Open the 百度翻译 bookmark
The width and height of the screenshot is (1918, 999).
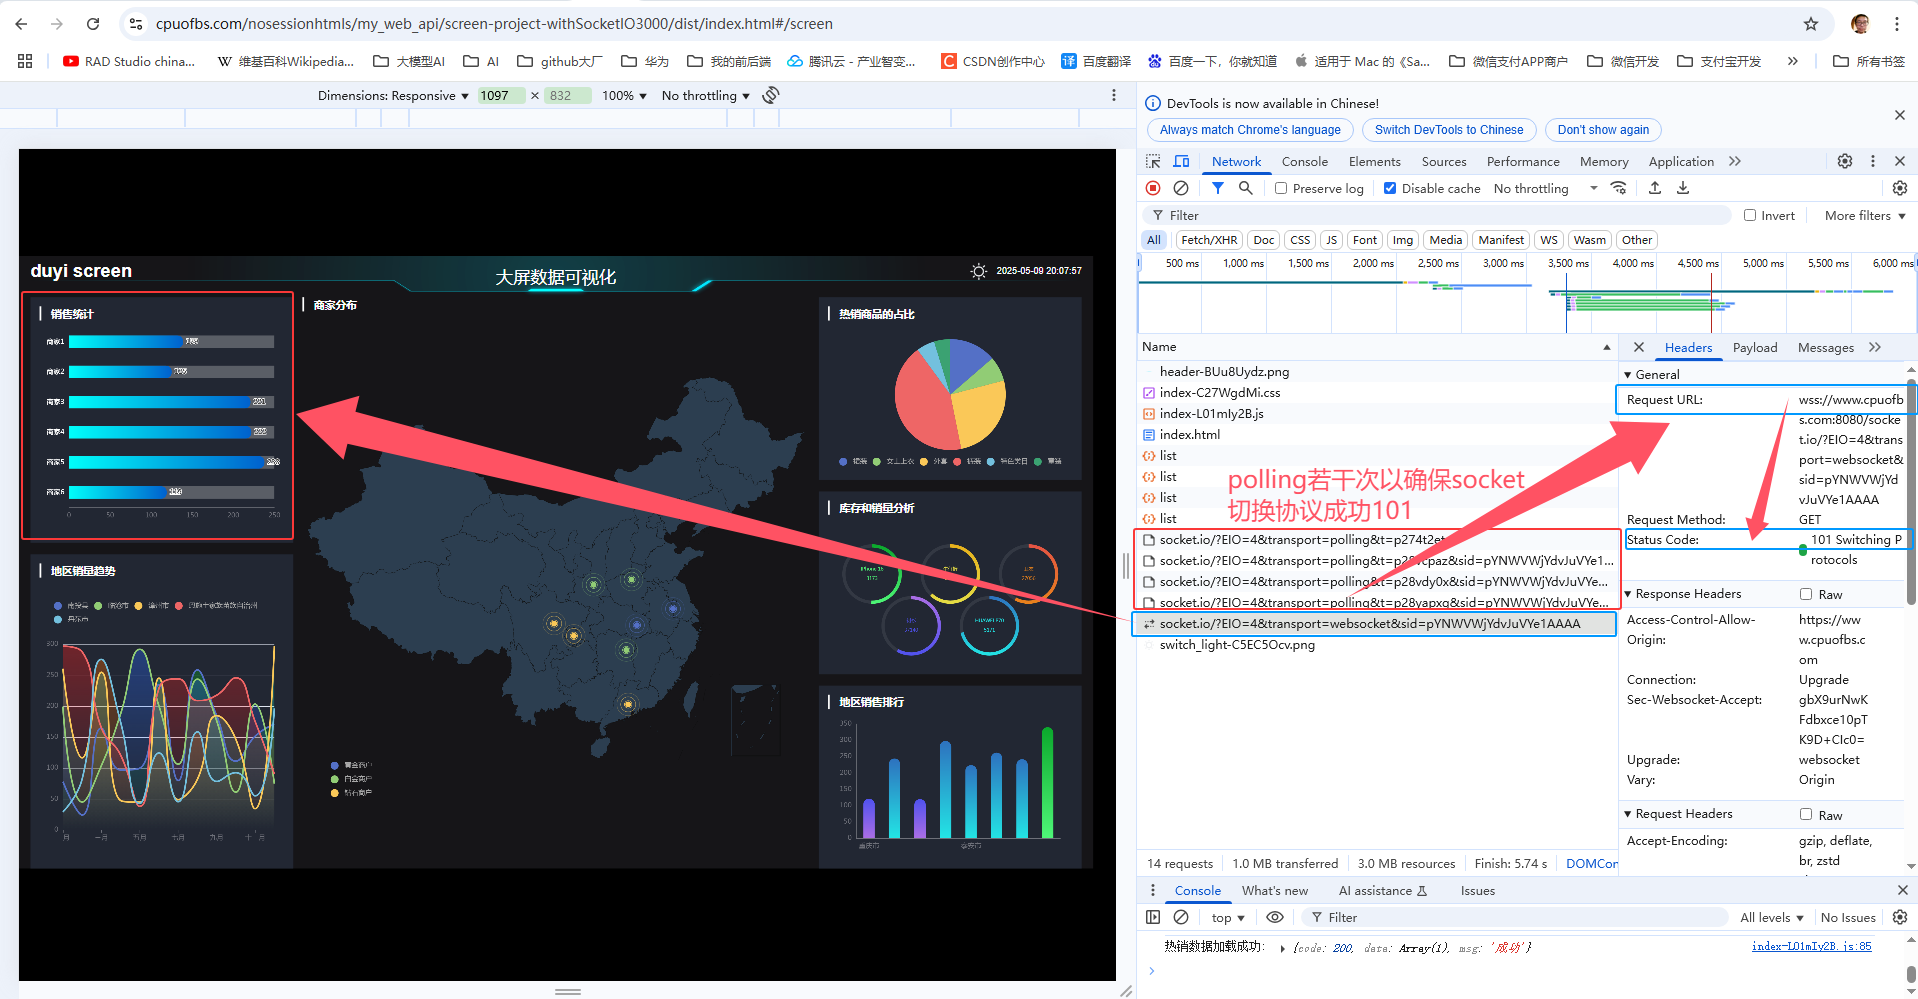pyautogui.click(x=1096, y=61)
